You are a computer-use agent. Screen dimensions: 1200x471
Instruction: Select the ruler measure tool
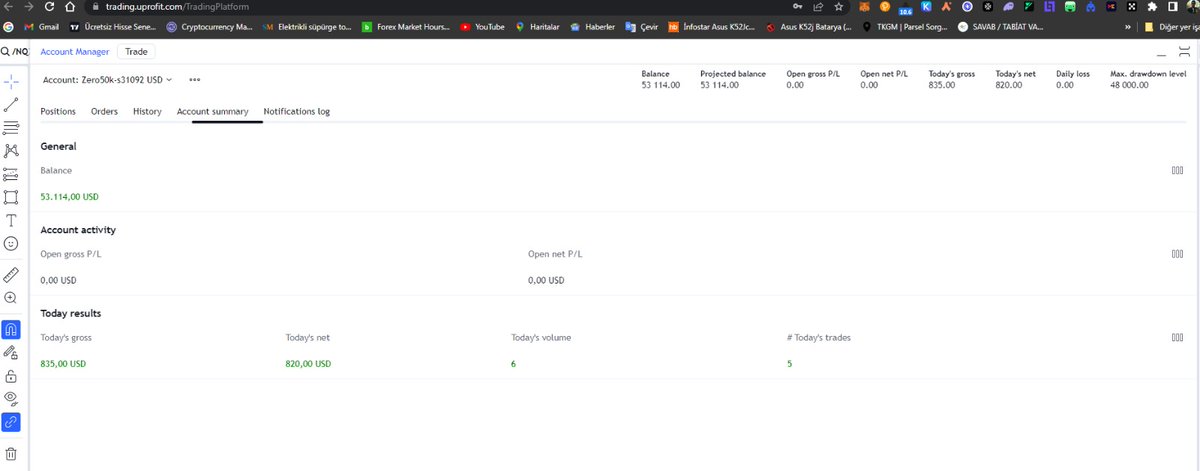(11, 274)
